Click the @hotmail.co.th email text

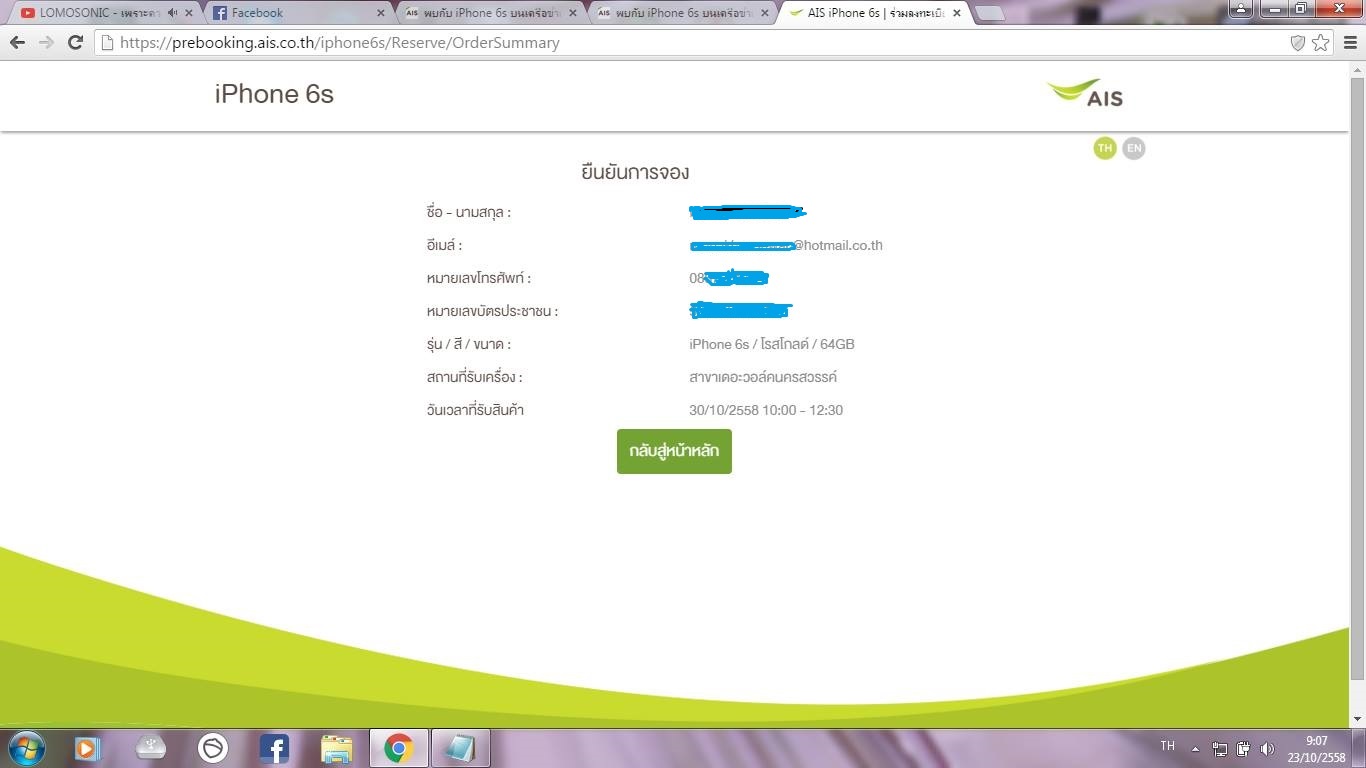click(x=838, y=245)
